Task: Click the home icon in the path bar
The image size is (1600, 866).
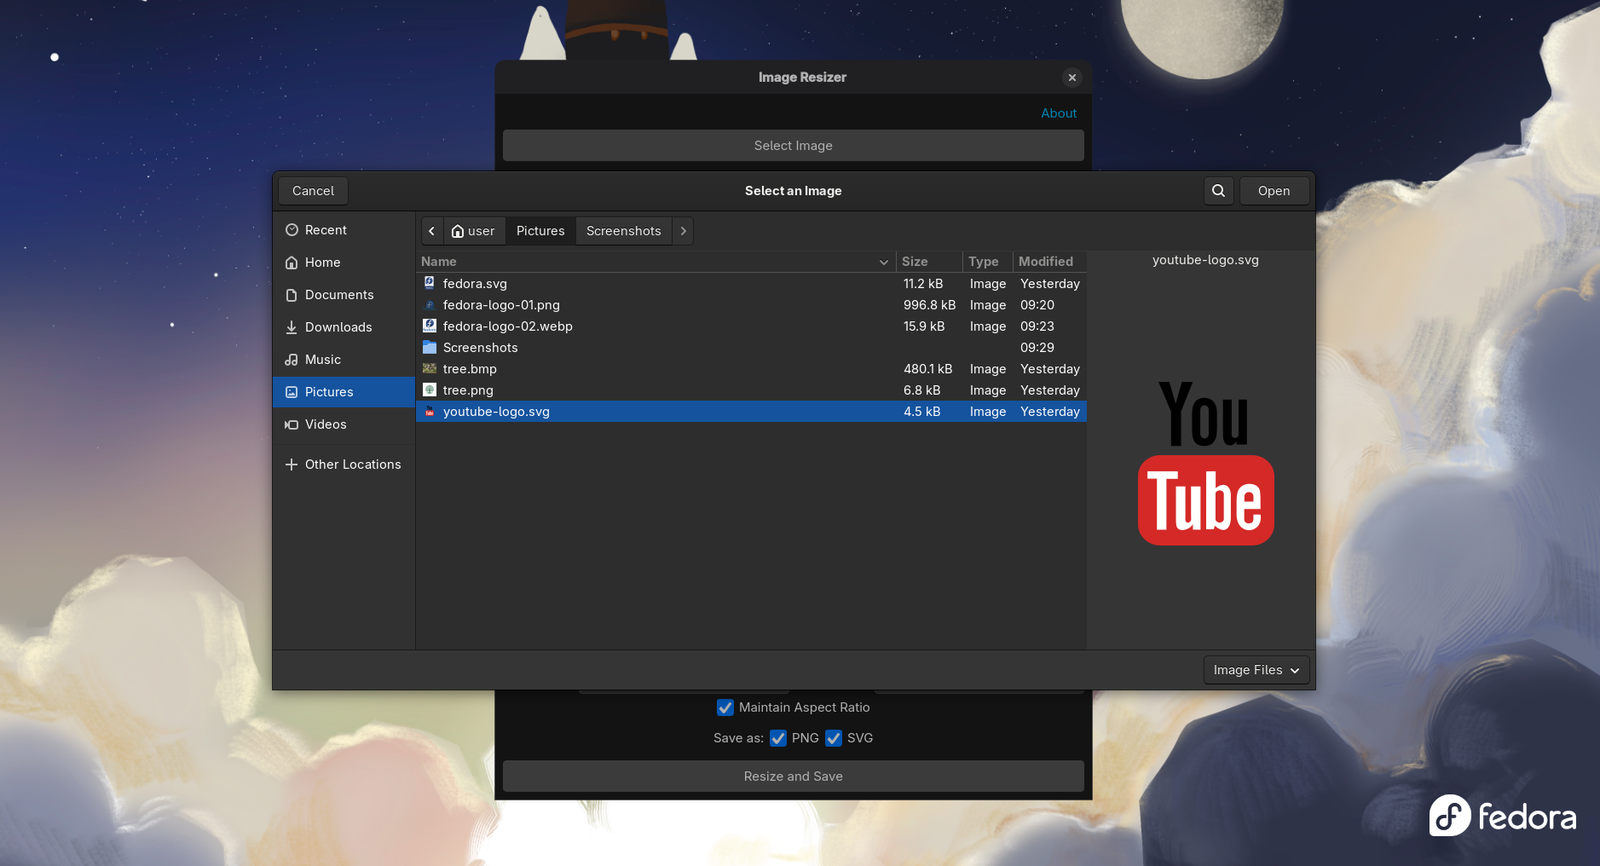Action: point(458,231)
